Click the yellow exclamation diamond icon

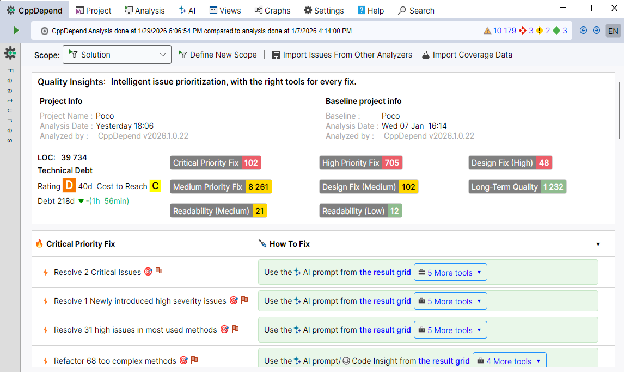540,31
